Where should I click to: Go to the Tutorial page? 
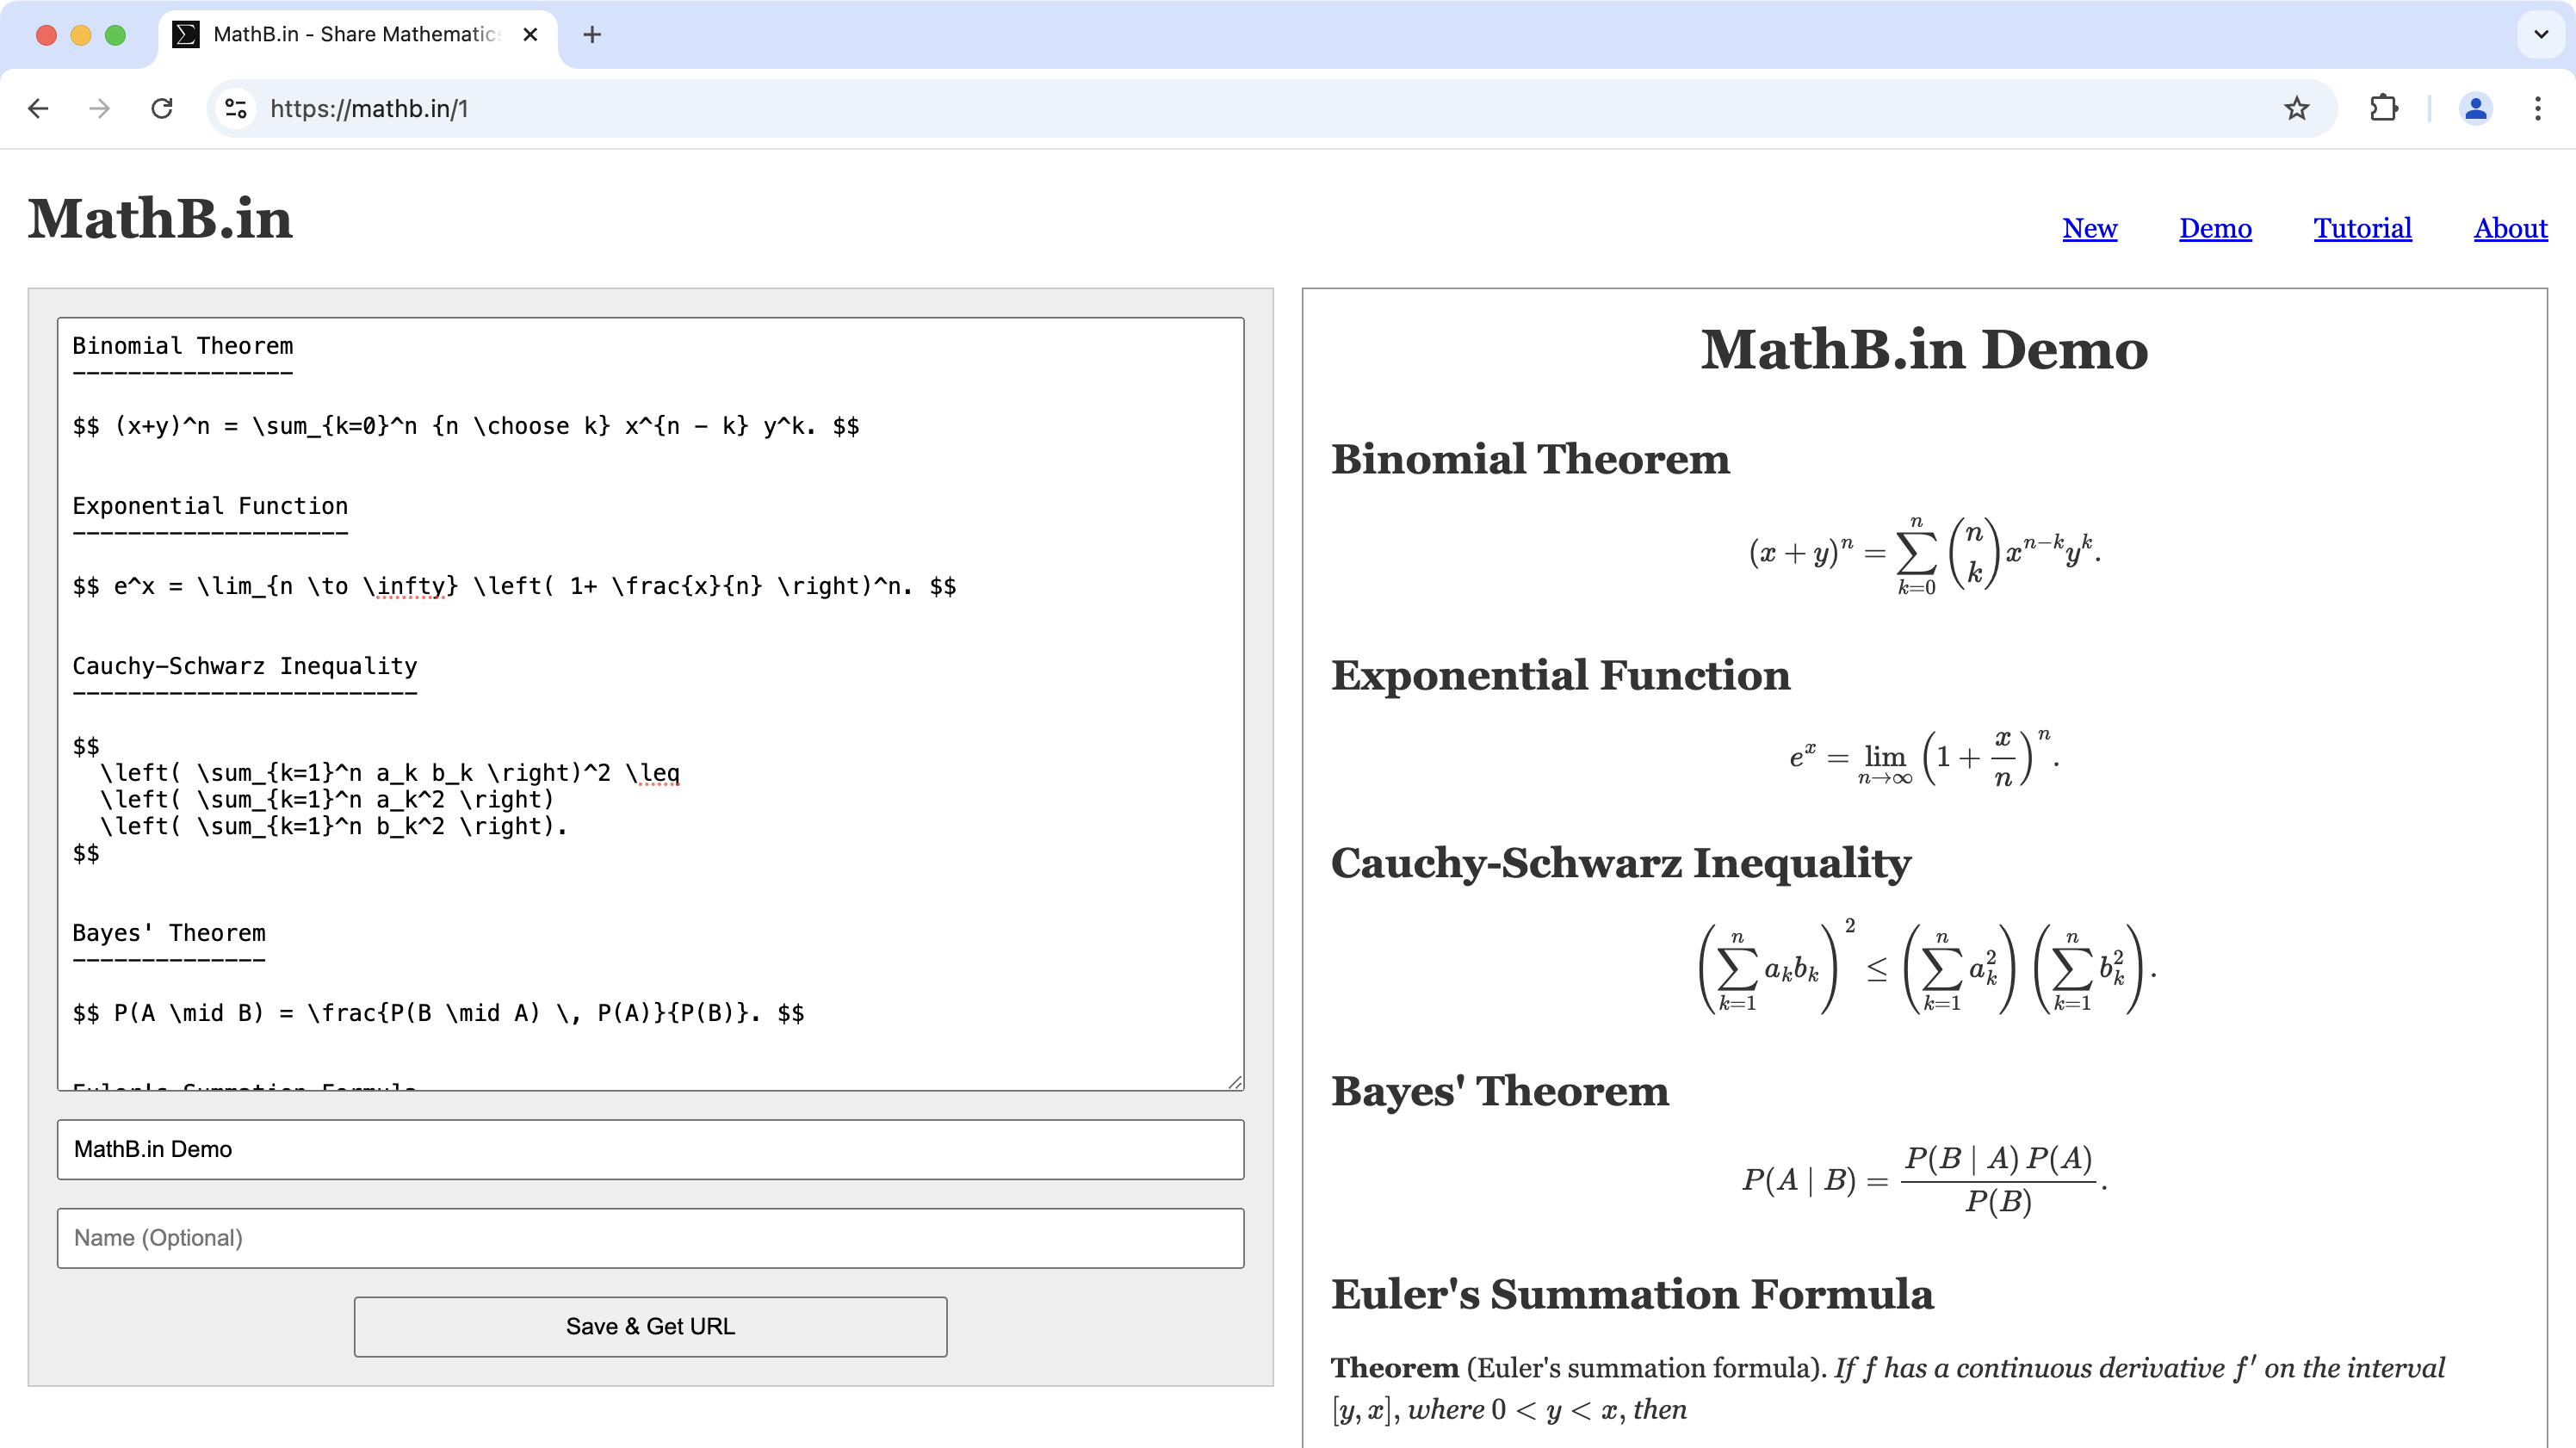[2362, 228]
